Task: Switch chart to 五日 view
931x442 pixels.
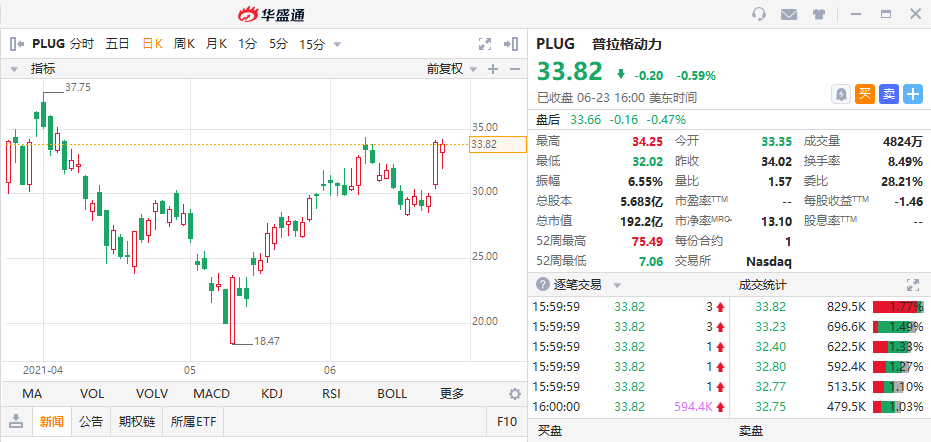Action: [x=118, y=43]
